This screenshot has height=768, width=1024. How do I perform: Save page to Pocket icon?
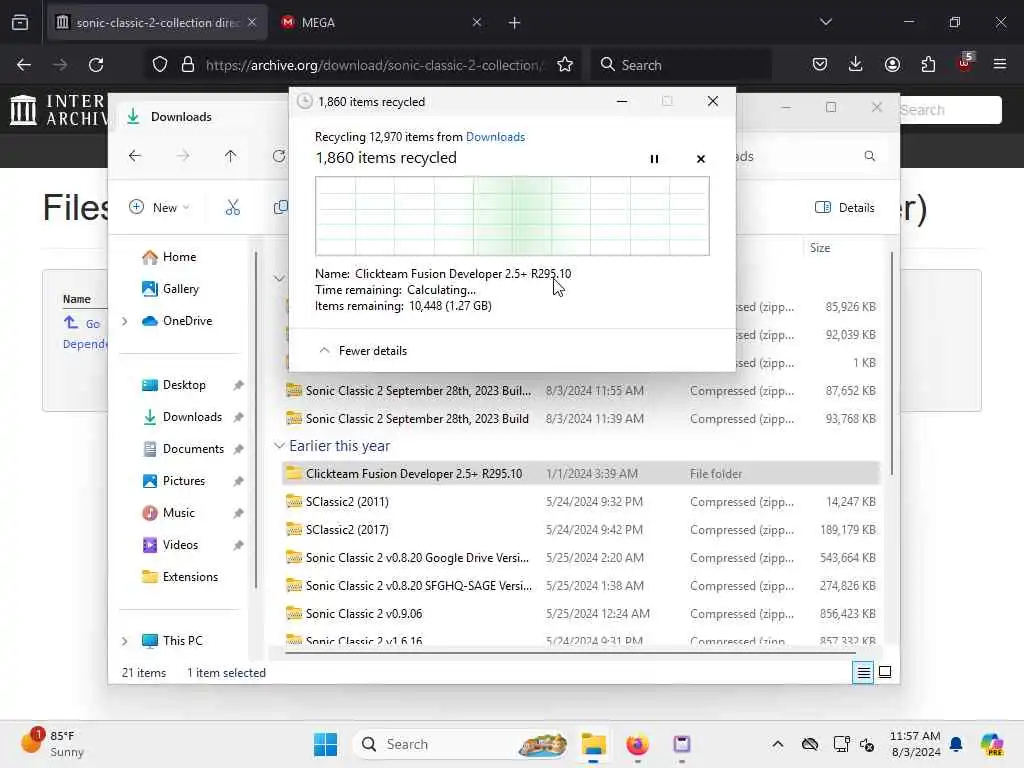coord(820,64)
